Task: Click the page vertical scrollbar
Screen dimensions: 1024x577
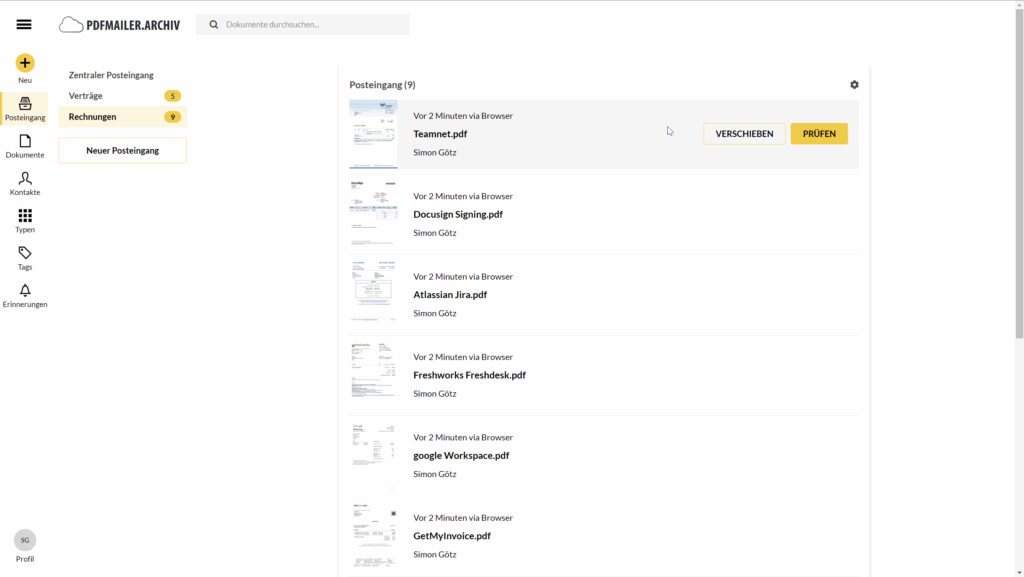Action: click(1019, 172)
